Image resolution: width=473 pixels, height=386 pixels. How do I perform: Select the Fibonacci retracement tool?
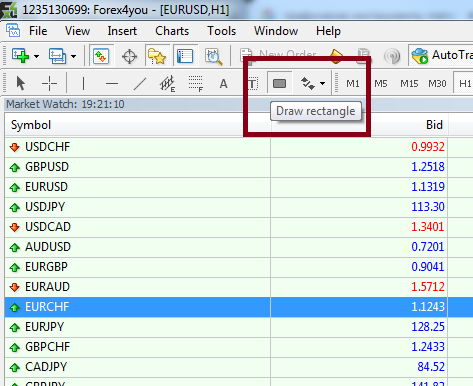196,83
